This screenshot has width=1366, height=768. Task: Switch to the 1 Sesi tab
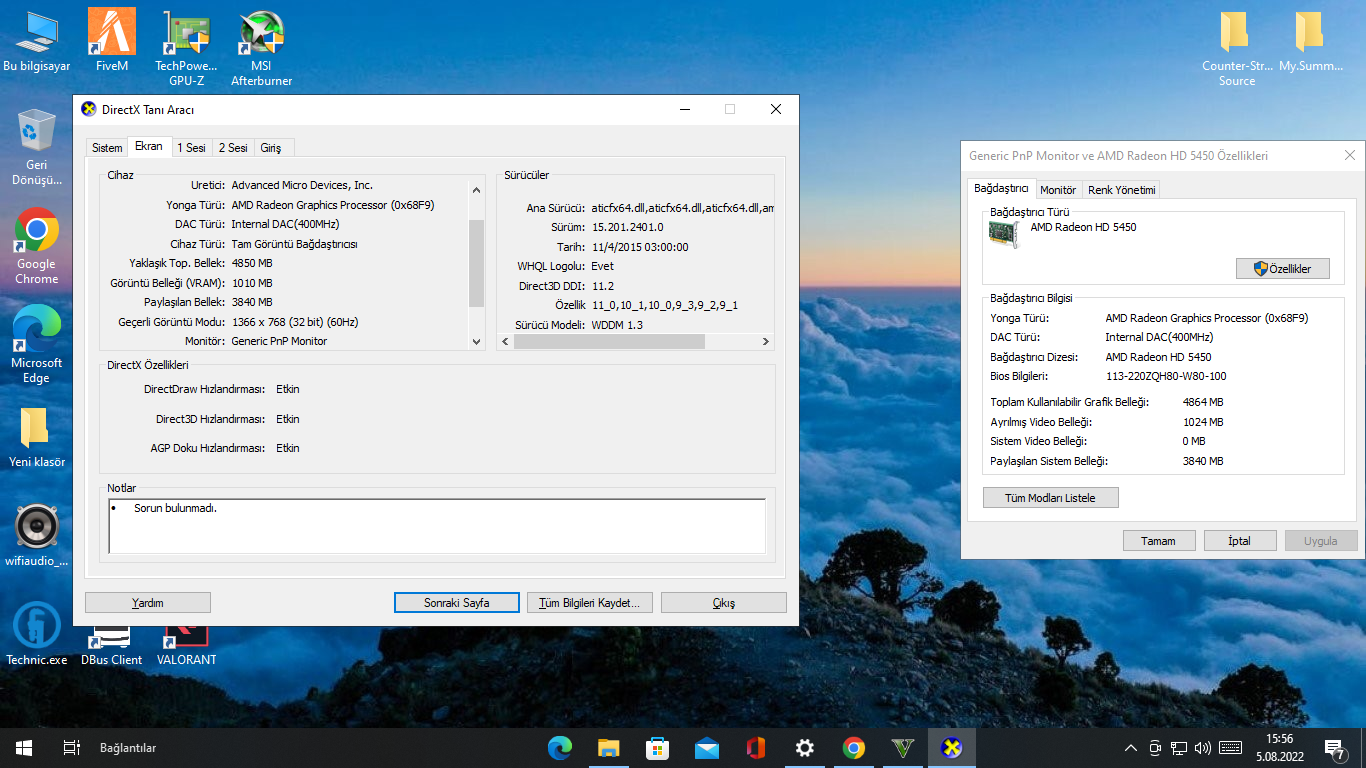pyautogui.click(x=191, y=148)
